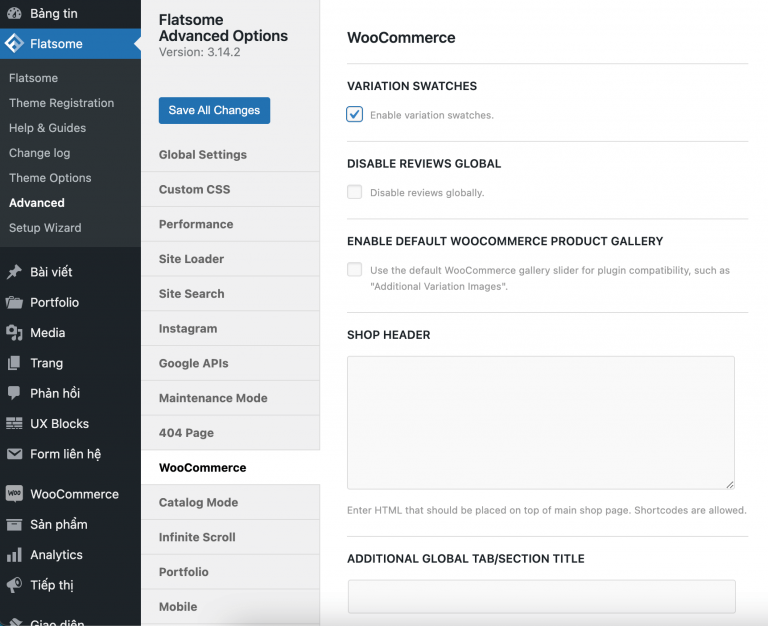Open Global Settings tab

(230, 155)
